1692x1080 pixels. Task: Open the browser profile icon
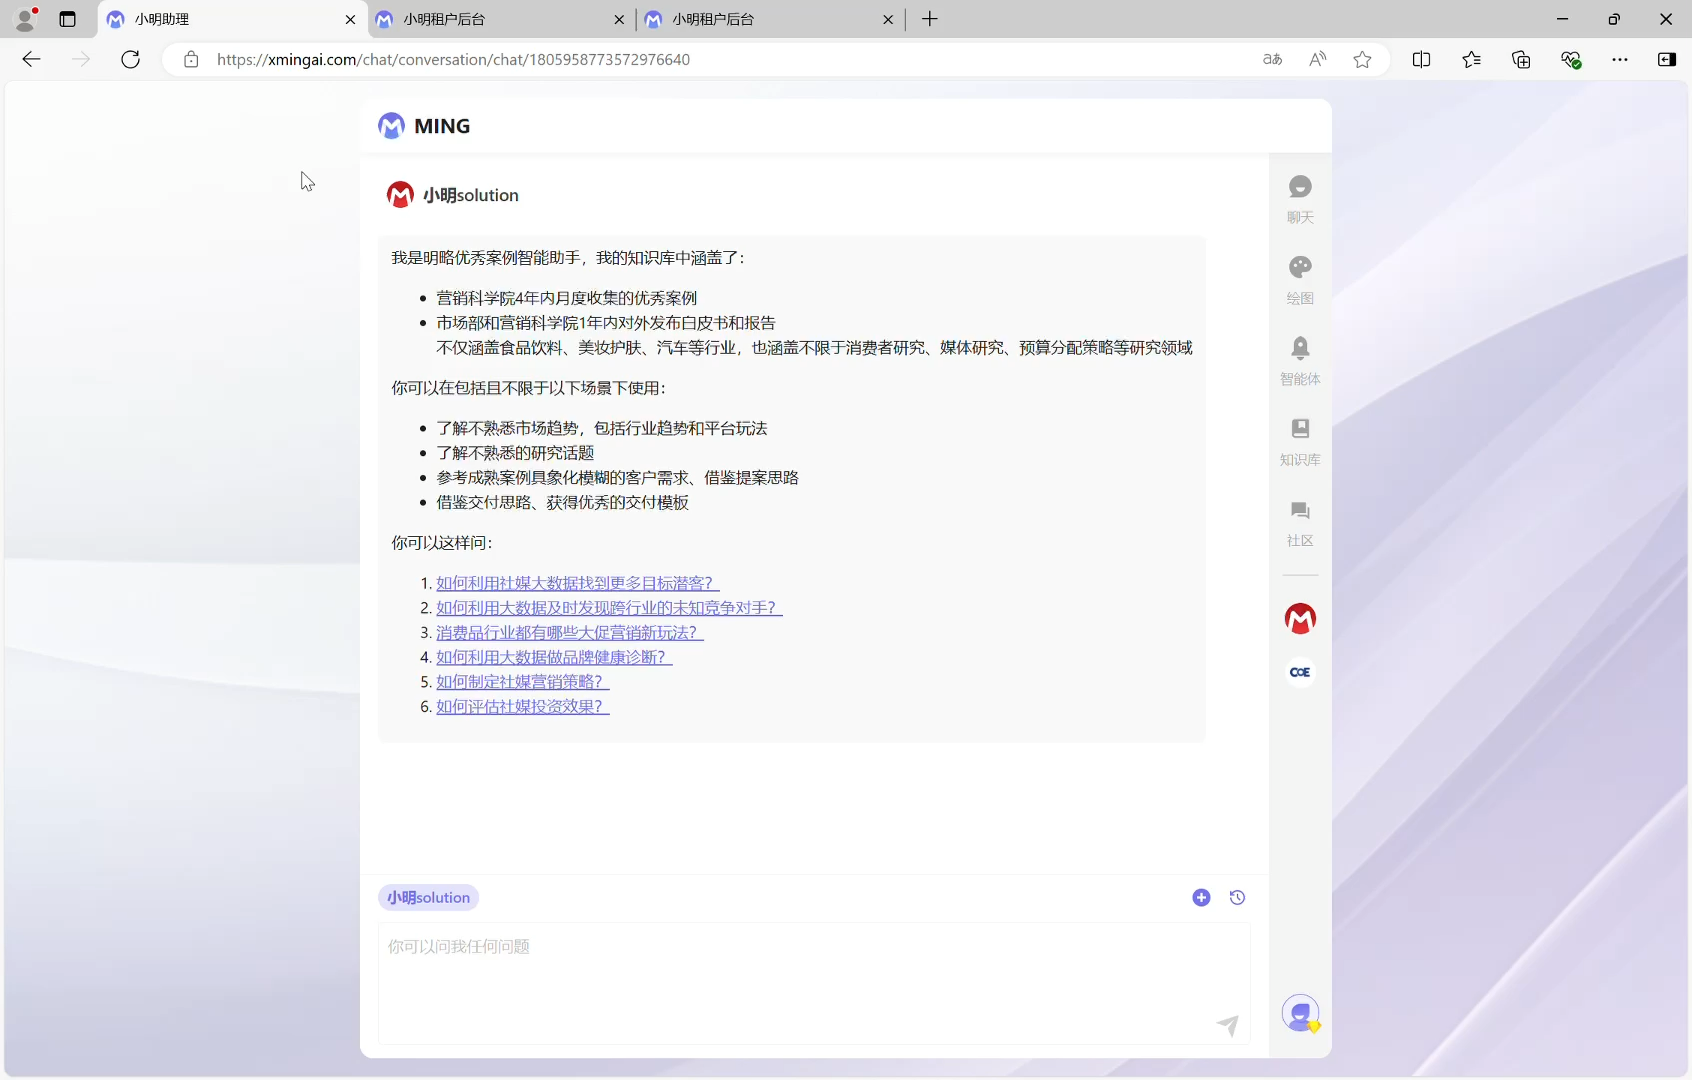(26, 19)
